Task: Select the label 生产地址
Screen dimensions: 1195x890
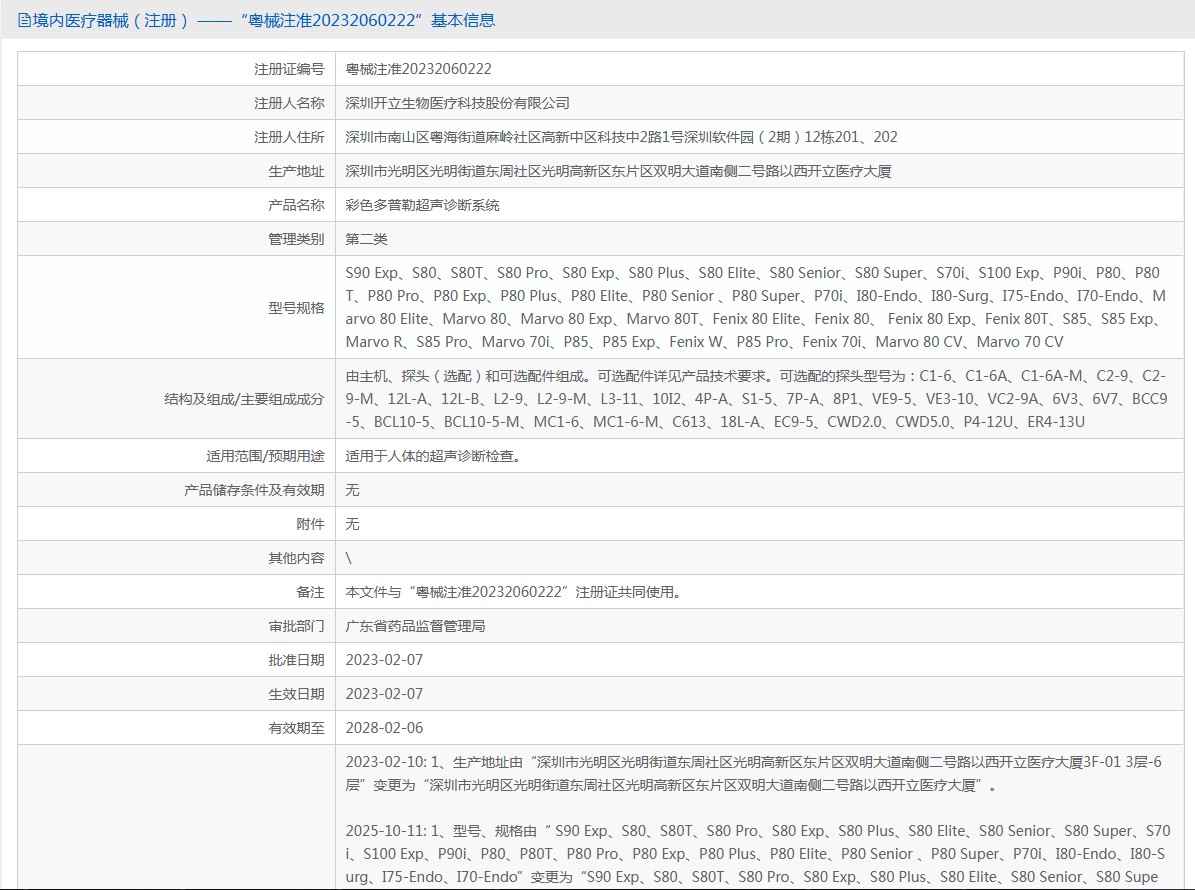Action: [x=296, y=171]
